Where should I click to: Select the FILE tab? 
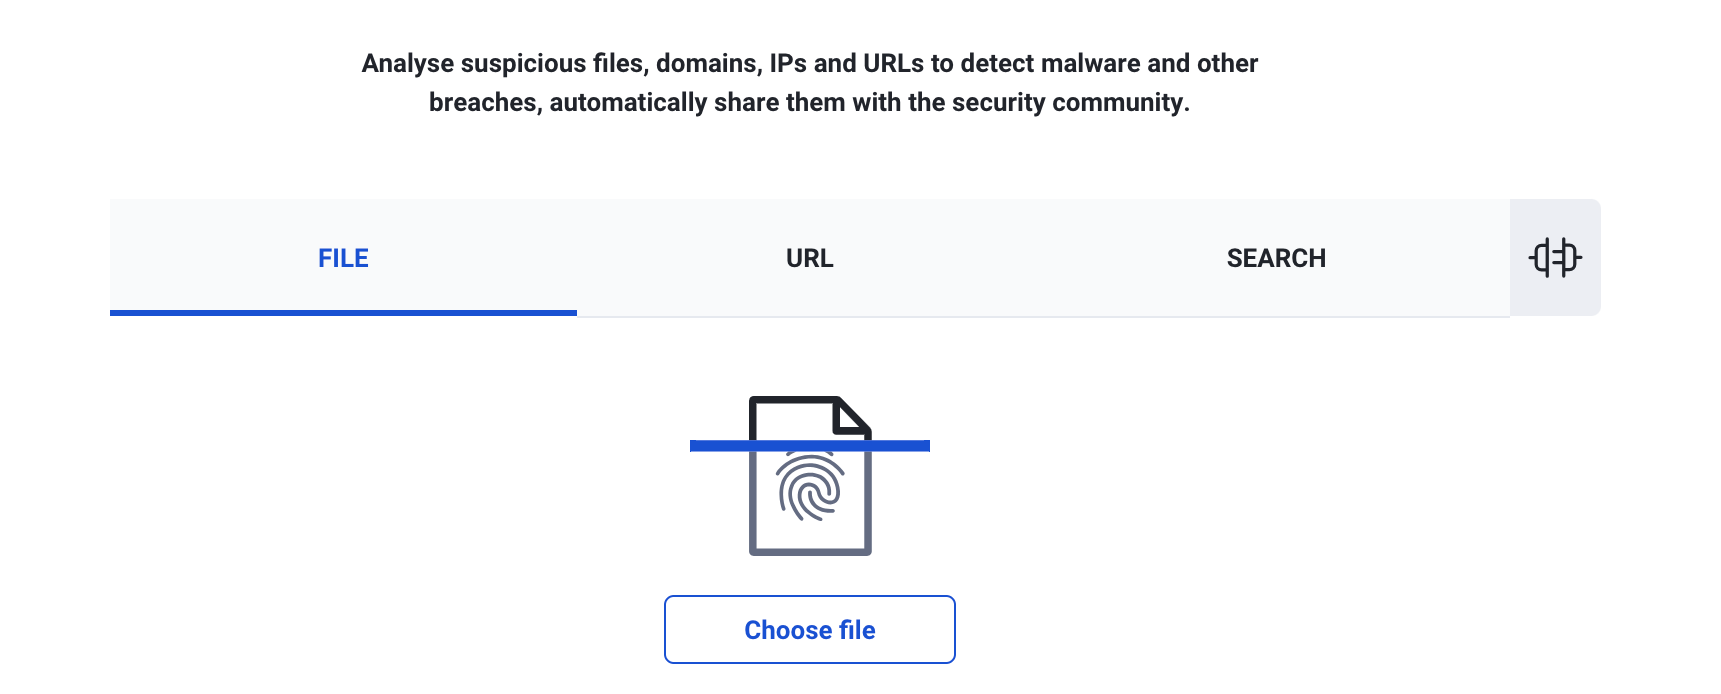343,258
